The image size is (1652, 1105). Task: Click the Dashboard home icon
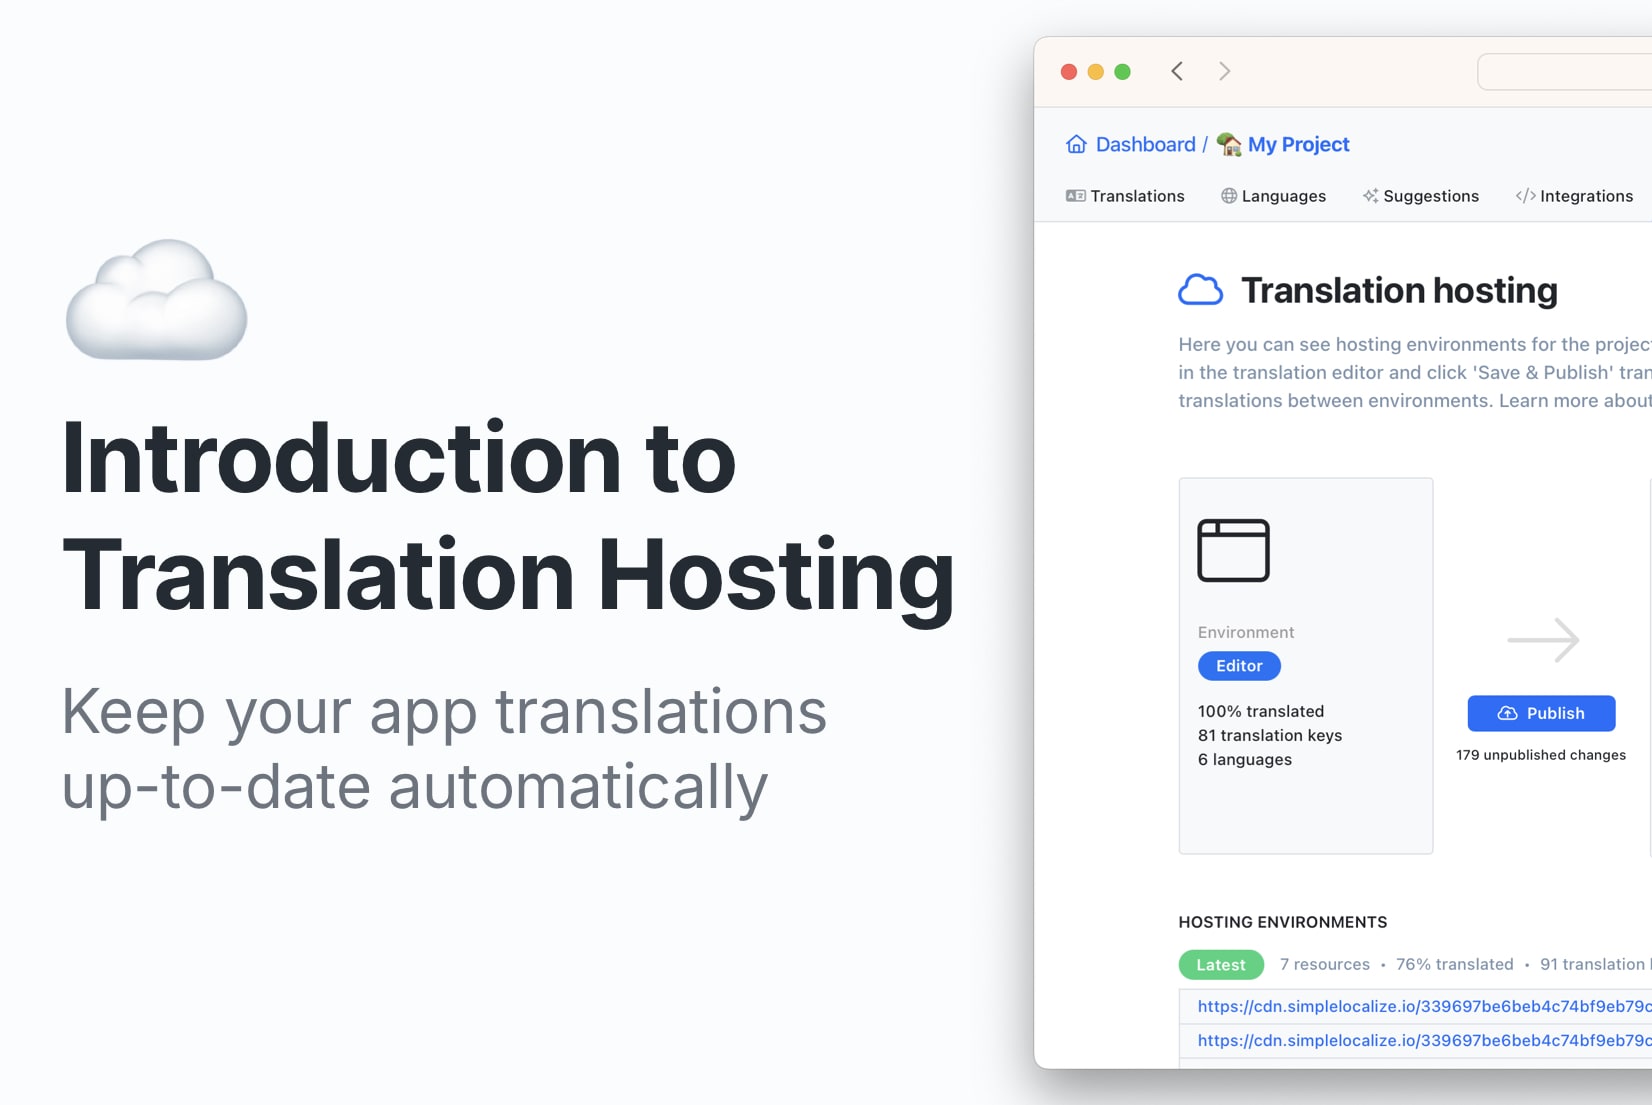click(1076, 144)
